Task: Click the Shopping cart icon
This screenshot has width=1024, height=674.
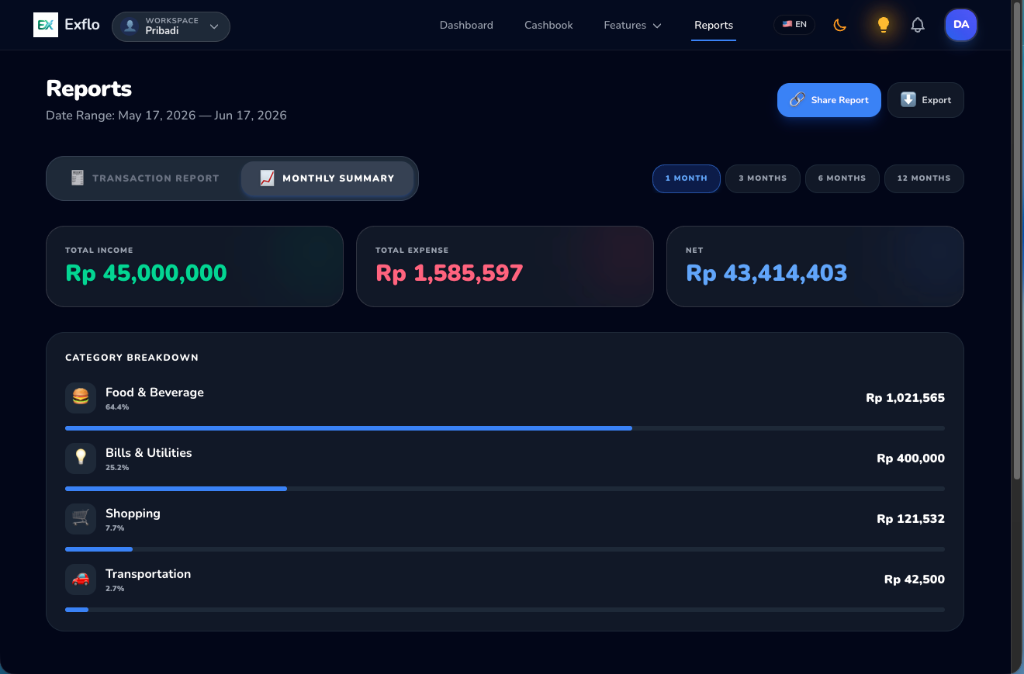Action: pyautogui.click(x=80, y=519)
